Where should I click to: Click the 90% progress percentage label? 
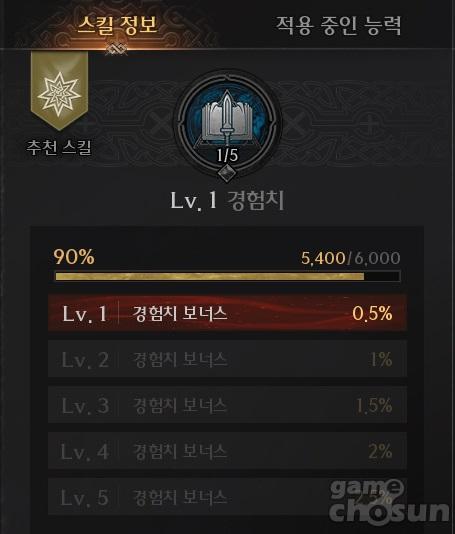pos(74,257)
